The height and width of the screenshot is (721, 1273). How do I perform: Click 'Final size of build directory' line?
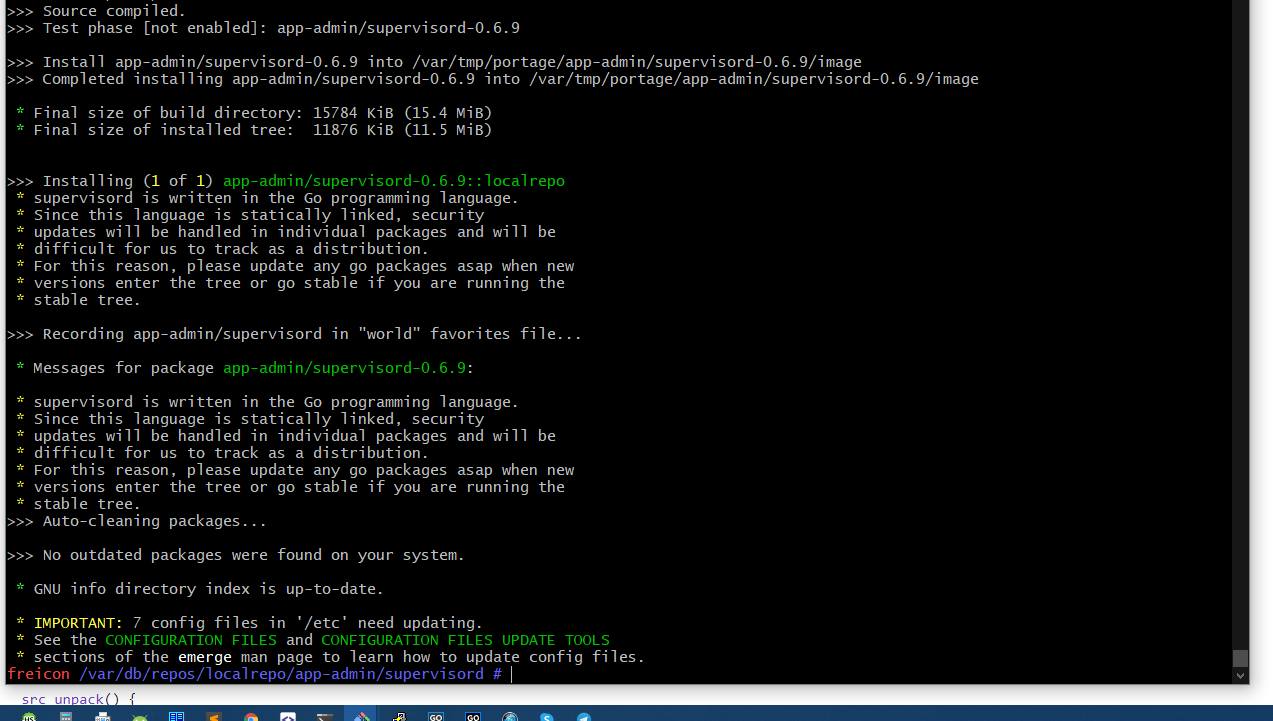pos(254,113)
